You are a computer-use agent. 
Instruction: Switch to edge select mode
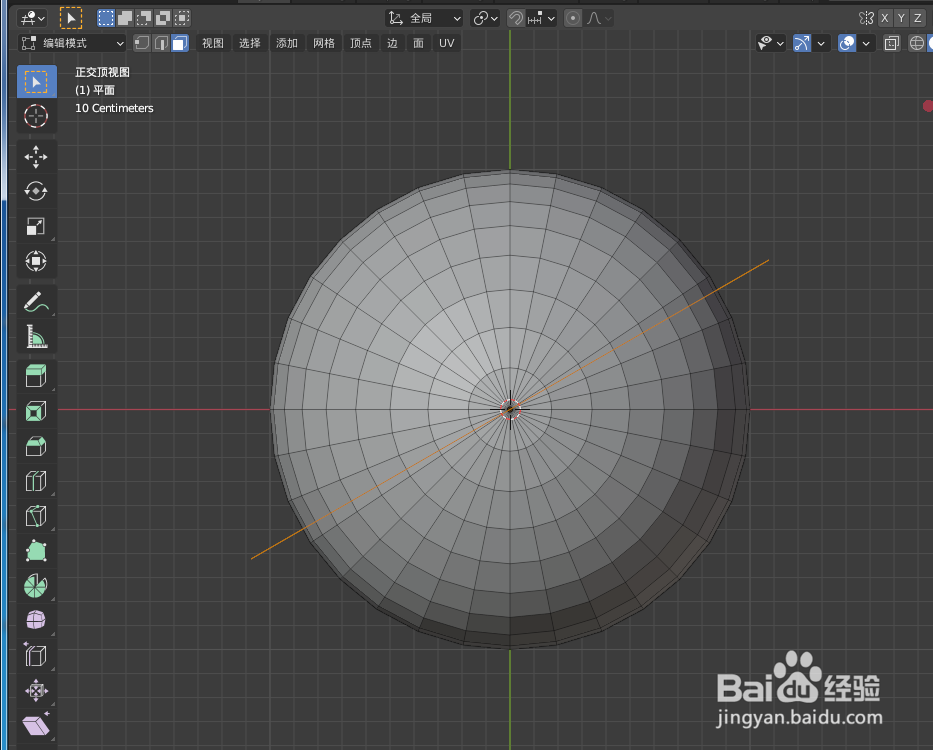click(162, 43)
